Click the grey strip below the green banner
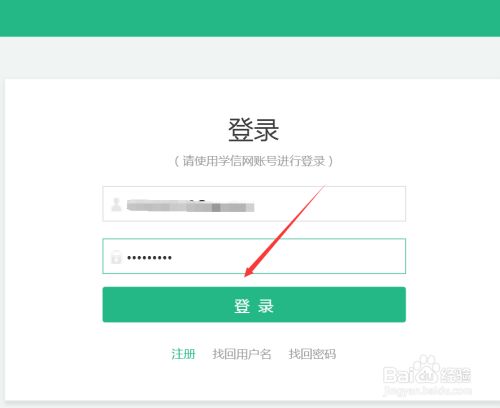The width and height of the screenshot is (500, 408). 250,57
